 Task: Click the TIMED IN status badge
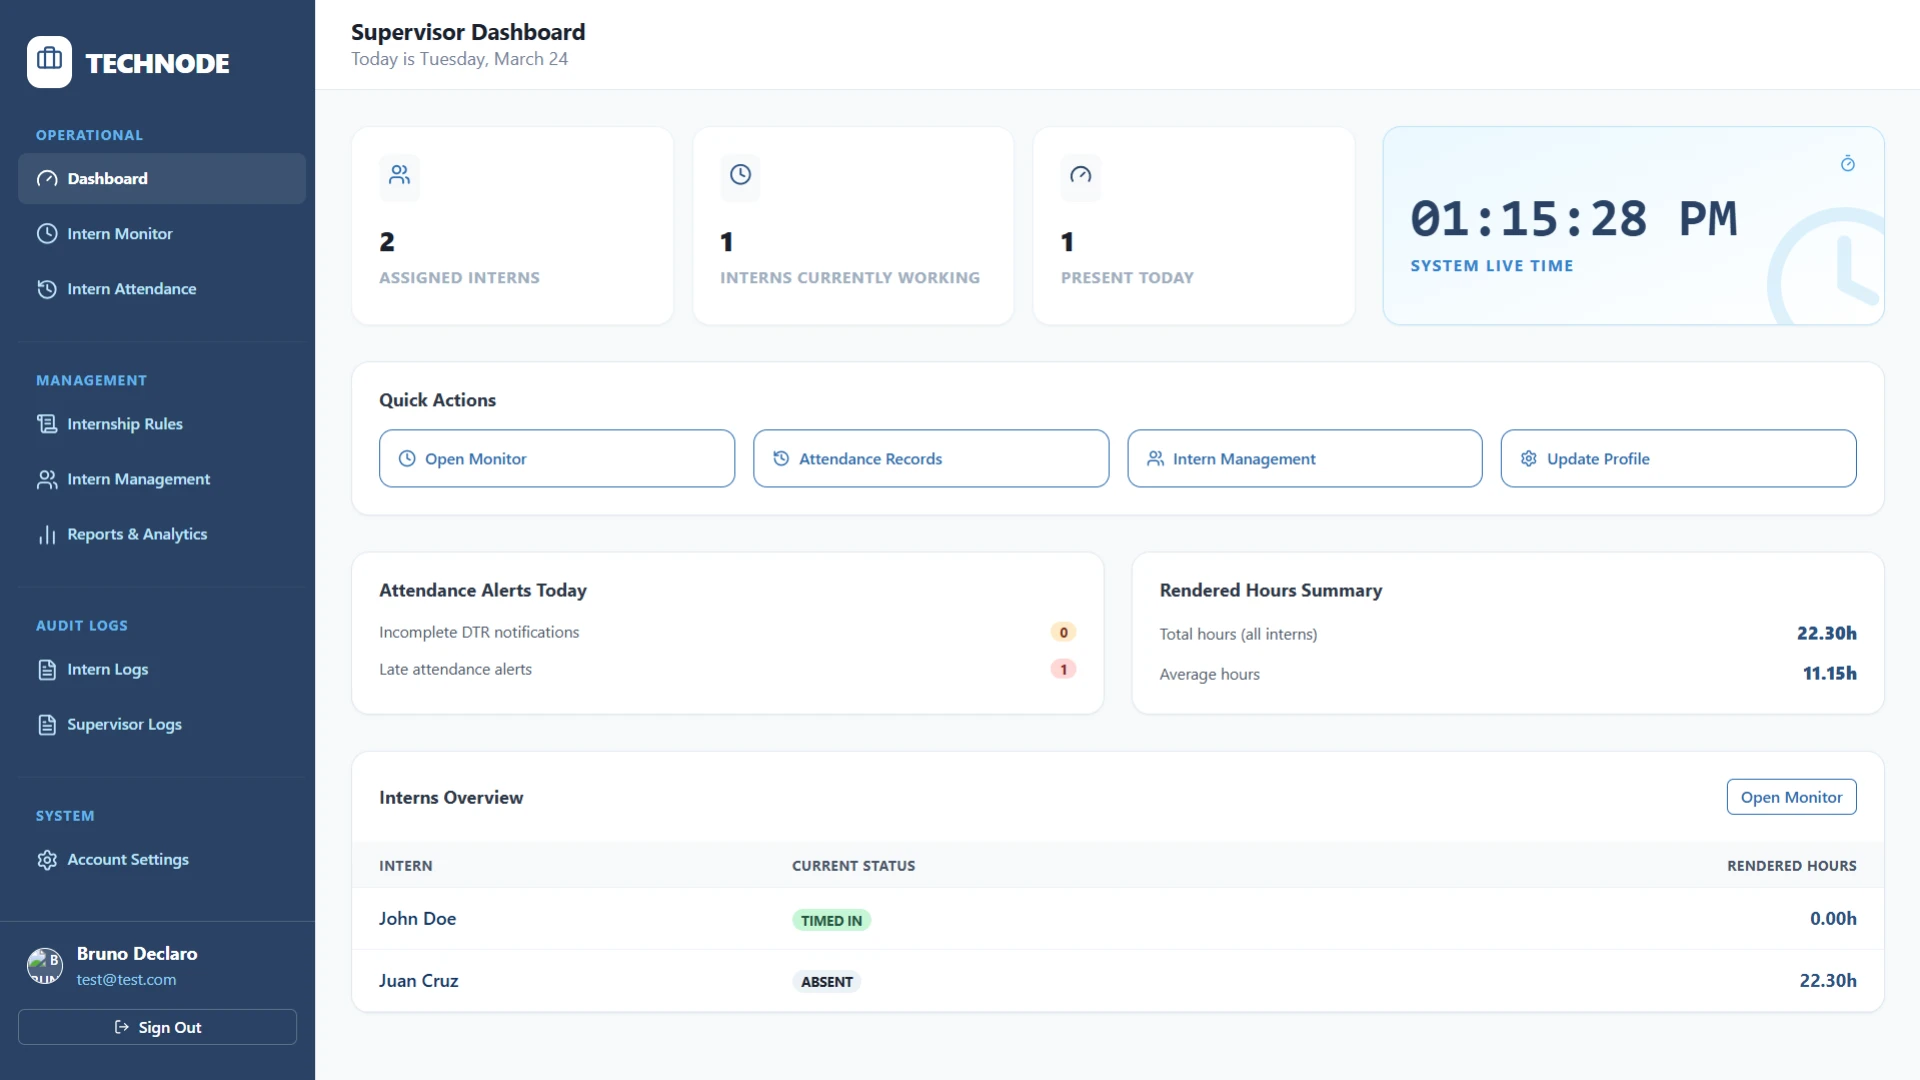(x=831, y=921)
